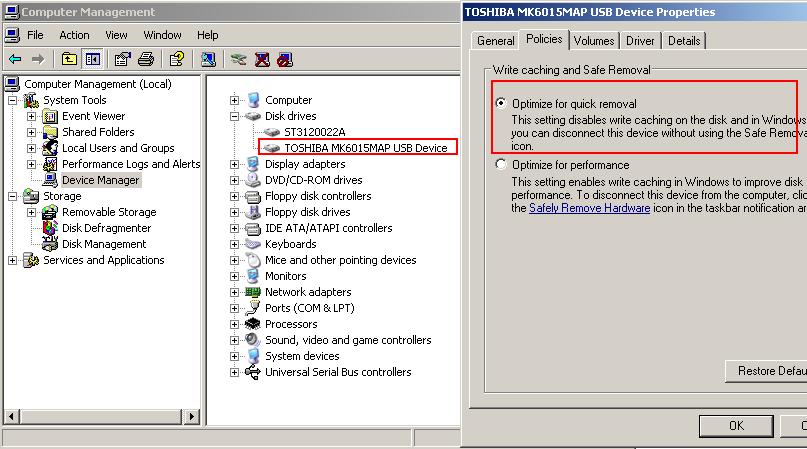Open the File menu
This screenshot has width=807, height=449.
[35, 35]
